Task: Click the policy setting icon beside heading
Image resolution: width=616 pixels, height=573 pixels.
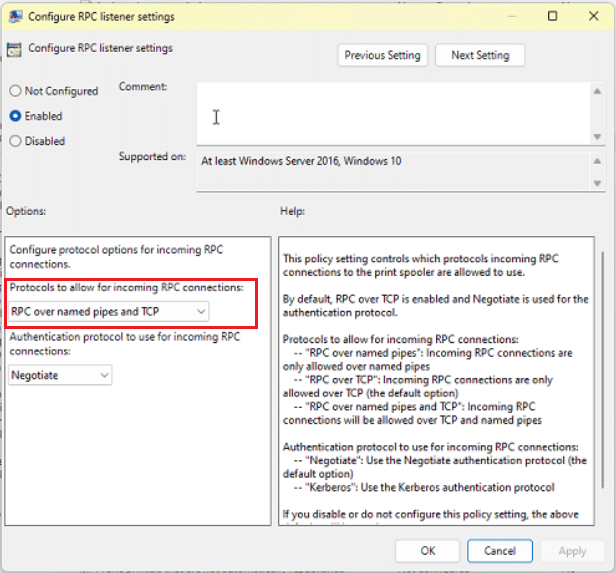Action: click(15, 49)
